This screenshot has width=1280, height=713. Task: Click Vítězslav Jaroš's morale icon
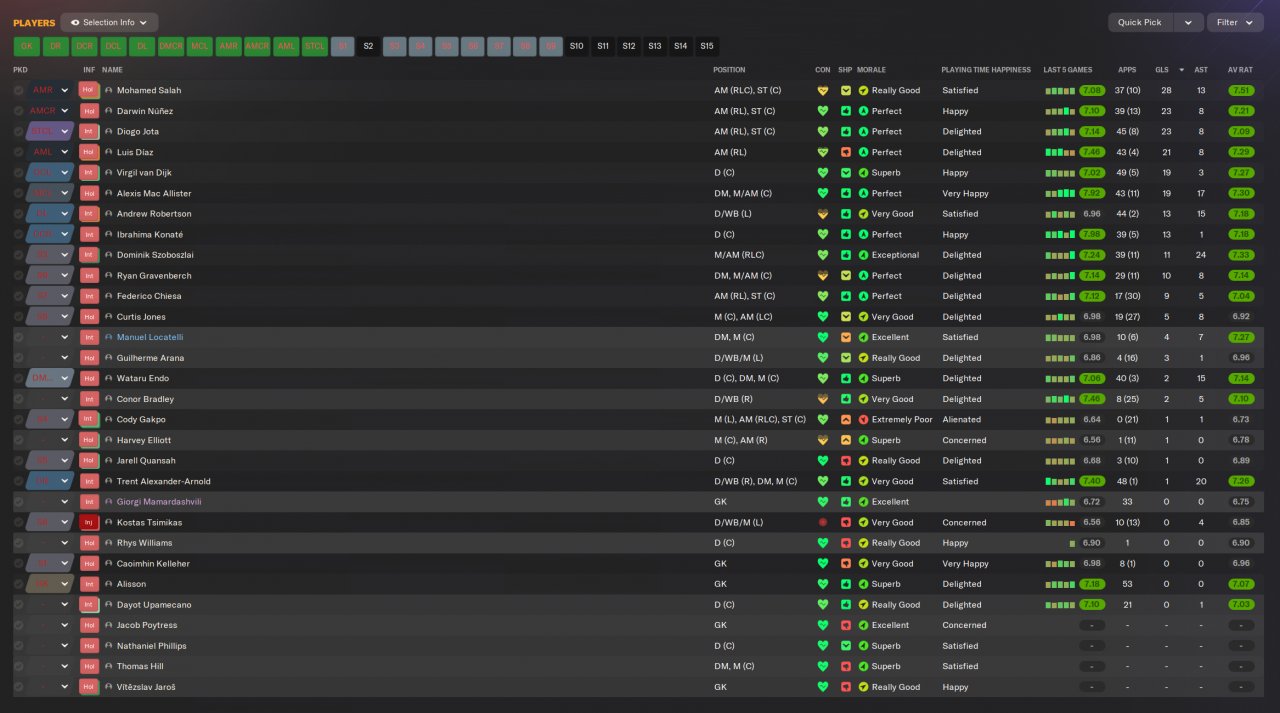click(863, 687)
